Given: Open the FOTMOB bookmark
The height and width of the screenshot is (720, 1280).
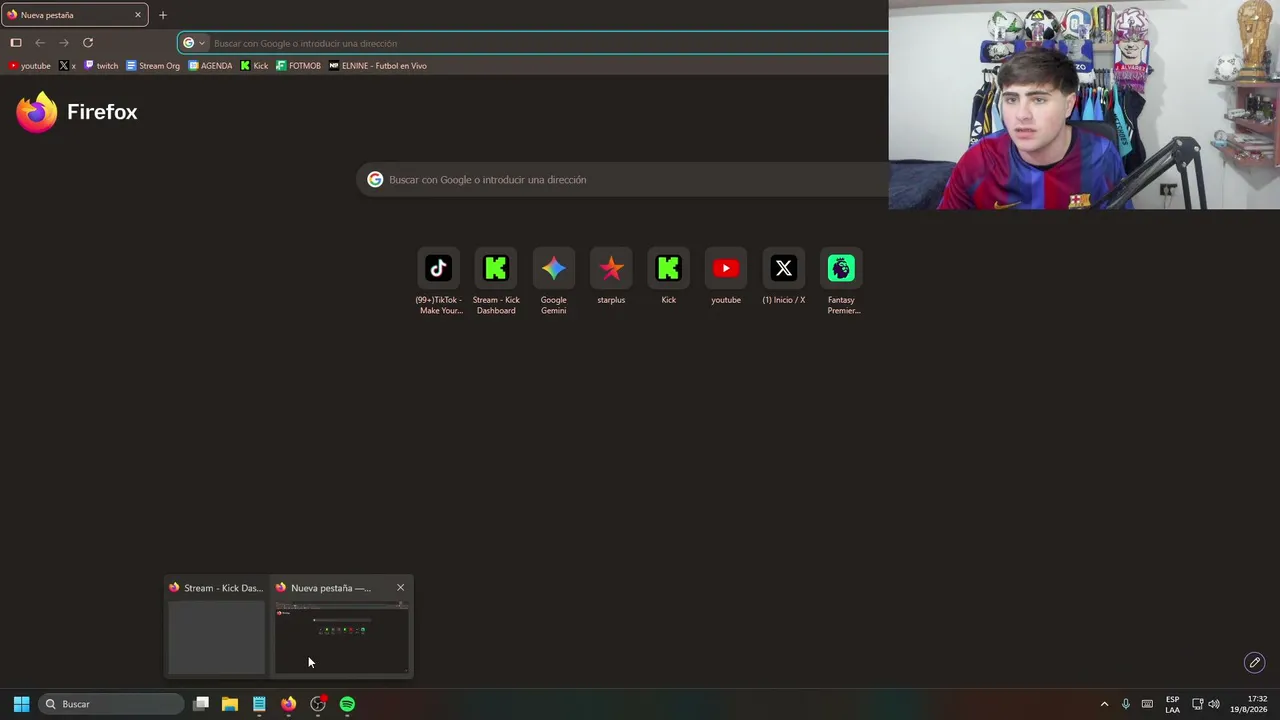Looking at the screenshot, I should click(x=298, y=66).
